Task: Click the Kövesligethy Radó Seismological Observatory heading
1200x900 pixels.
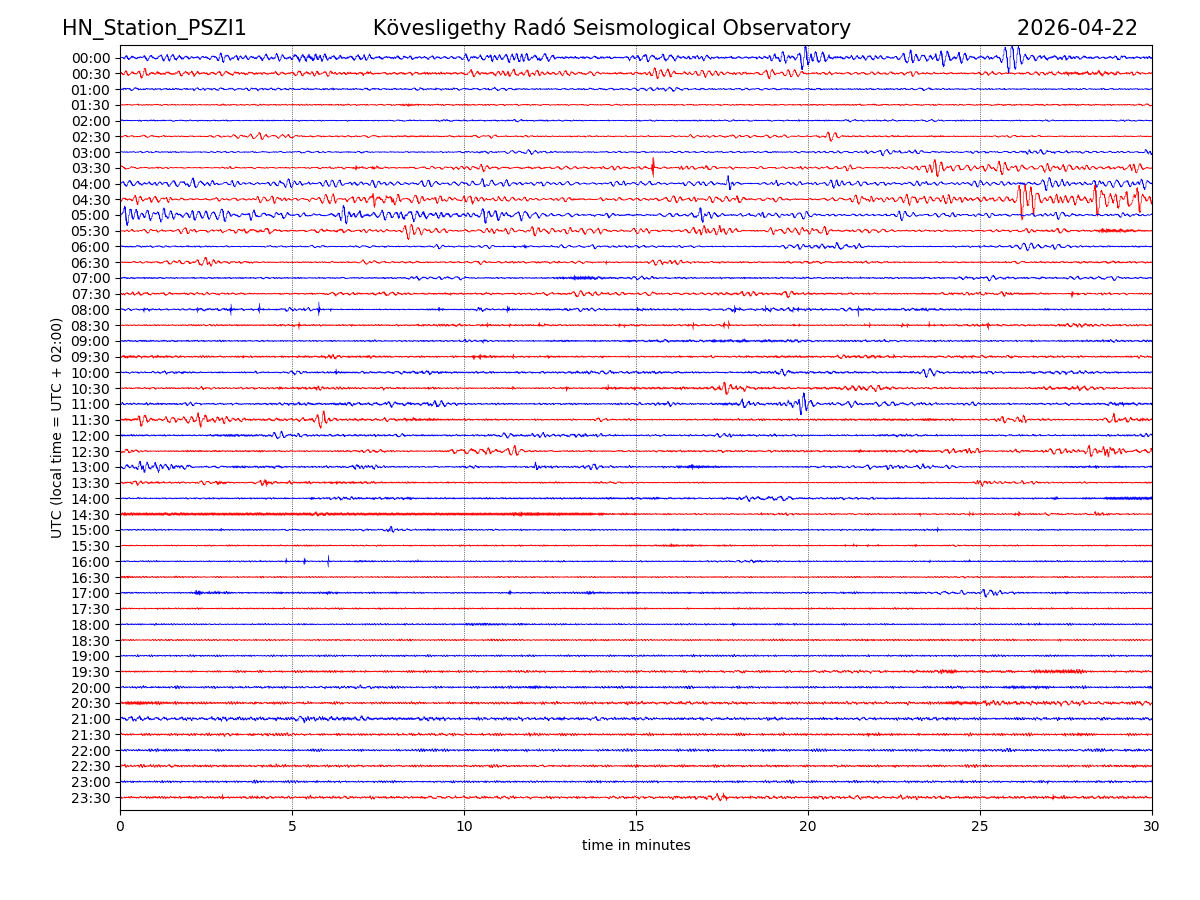Action: tap(611, 28)
